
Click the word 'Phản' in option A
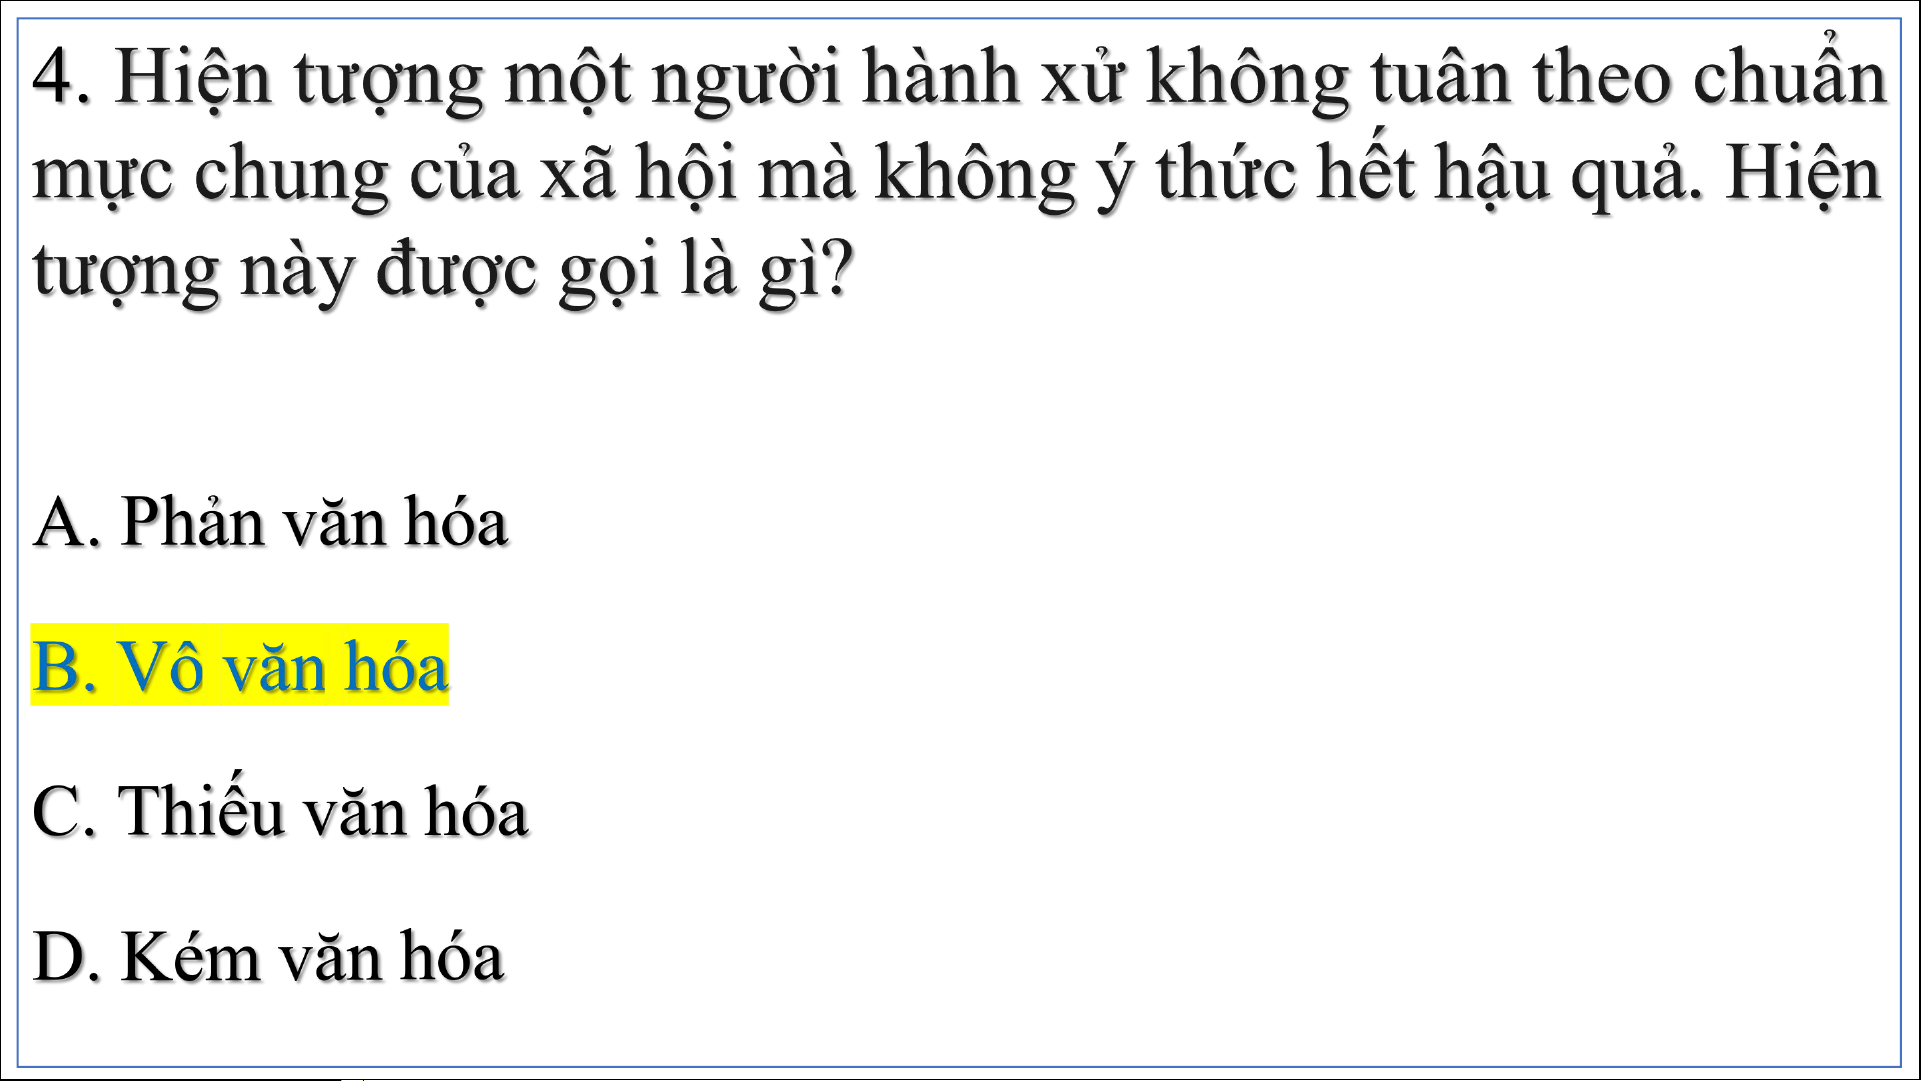pyautogui.click(x=192, y=521)
